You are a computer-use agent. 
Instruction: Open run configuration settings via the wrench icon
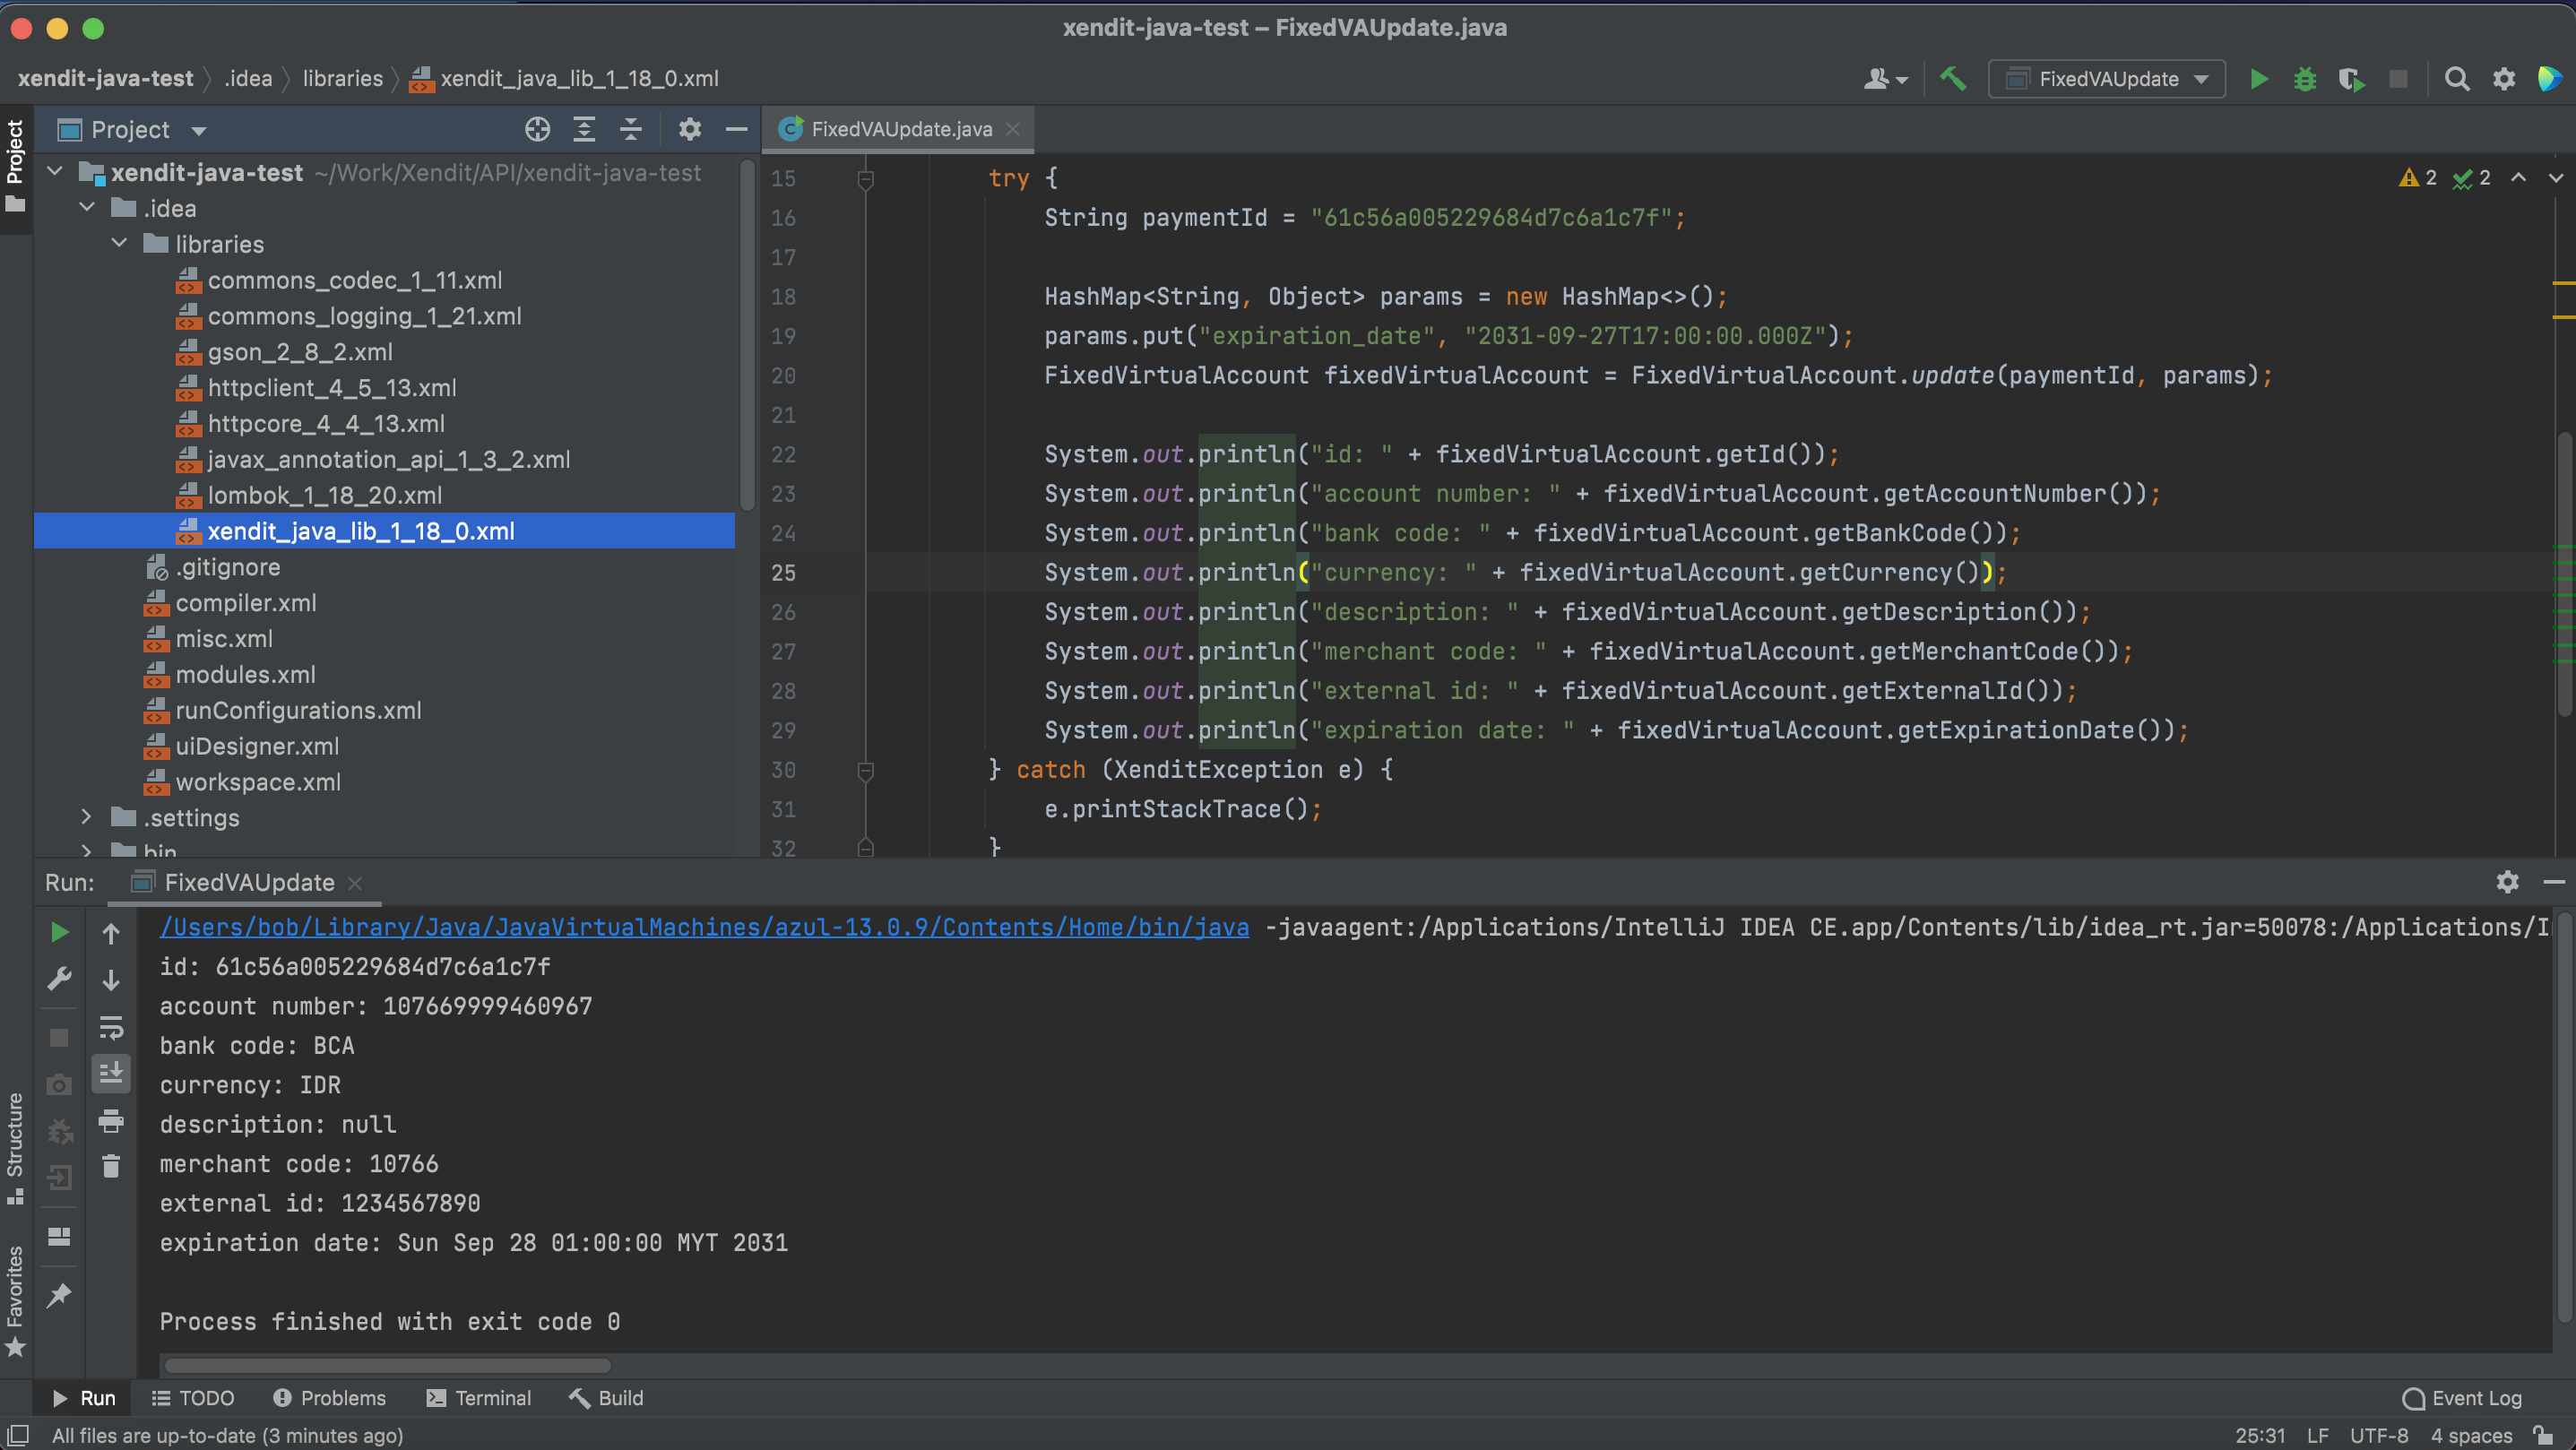tap(59, 979)
